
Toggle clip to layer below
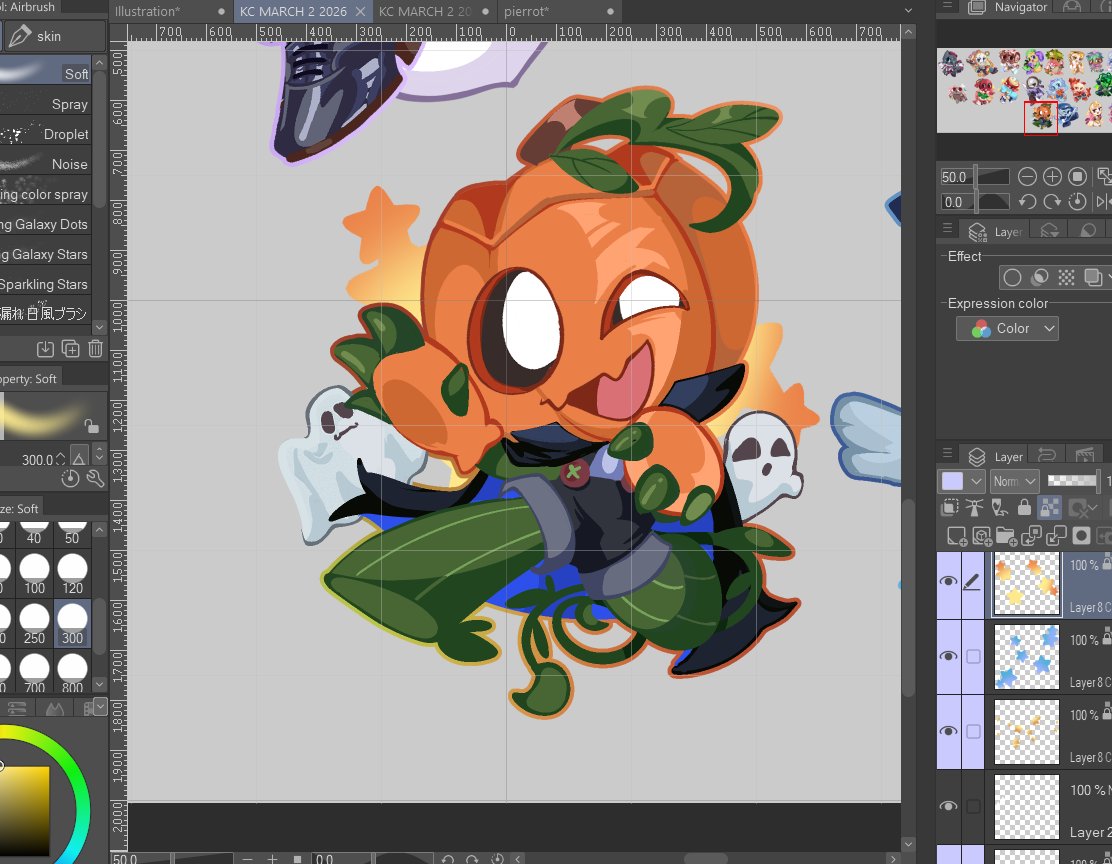(x=949, y=507)
